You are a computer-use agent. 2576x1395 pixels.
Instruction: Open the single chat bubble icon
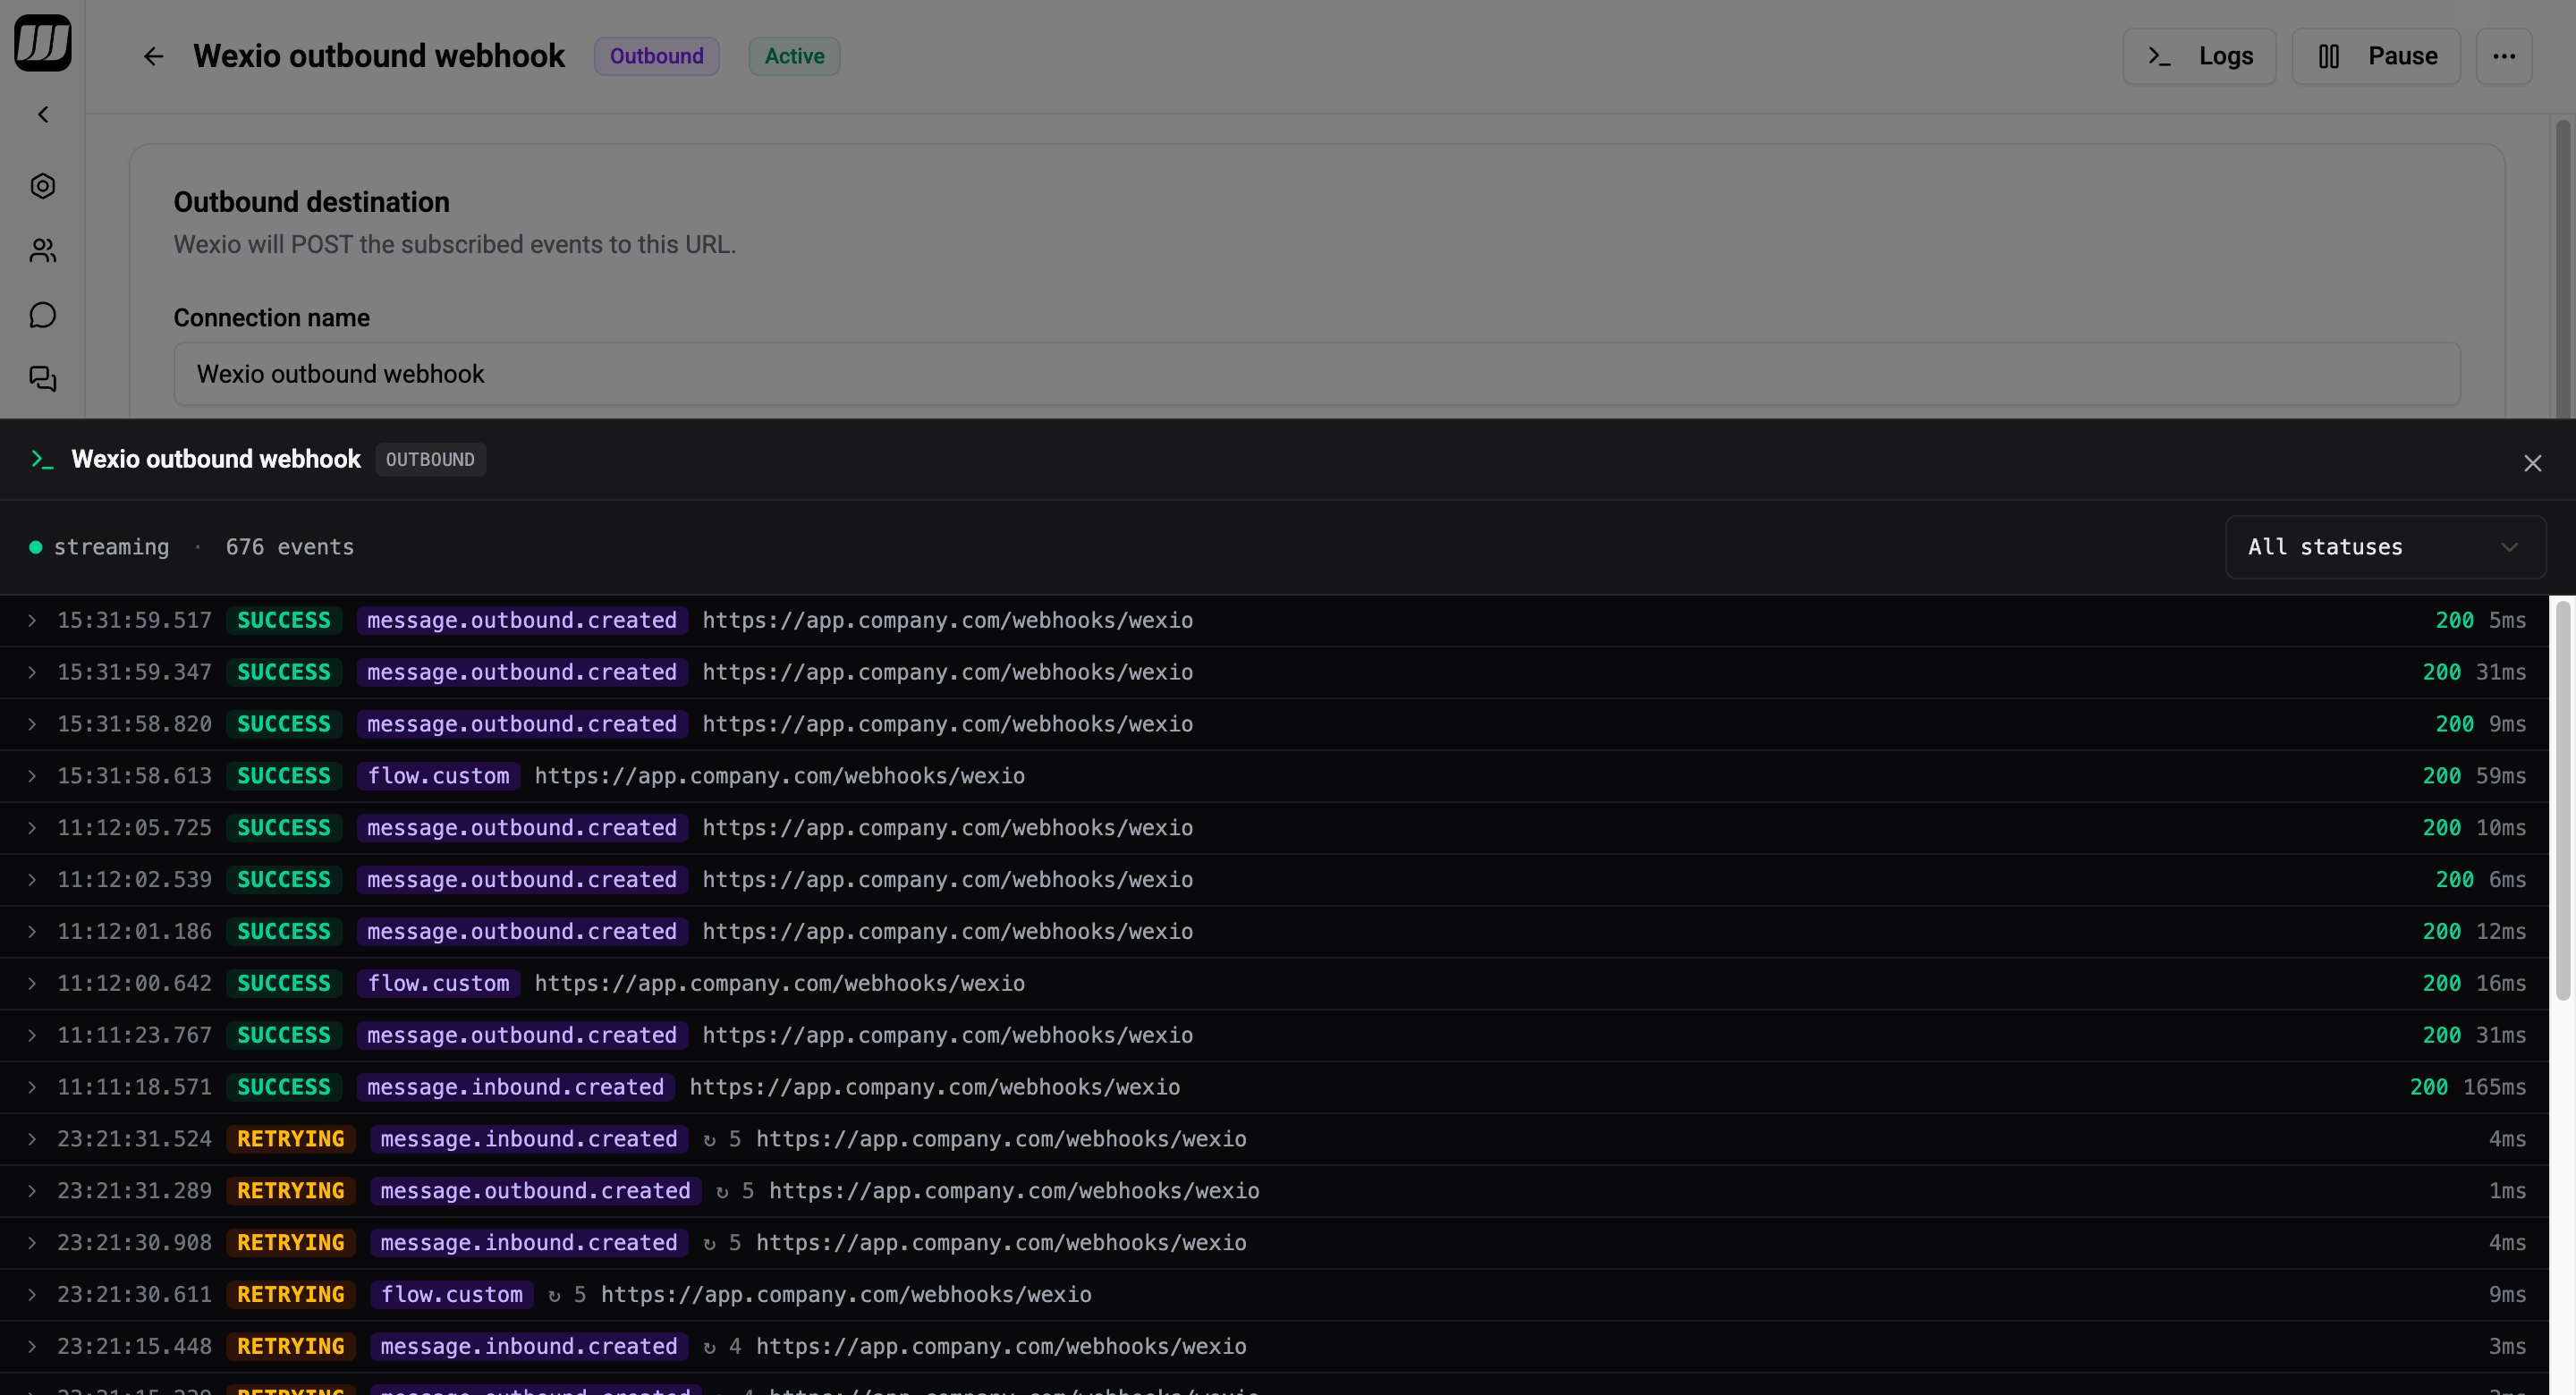[x=43, y=315]
